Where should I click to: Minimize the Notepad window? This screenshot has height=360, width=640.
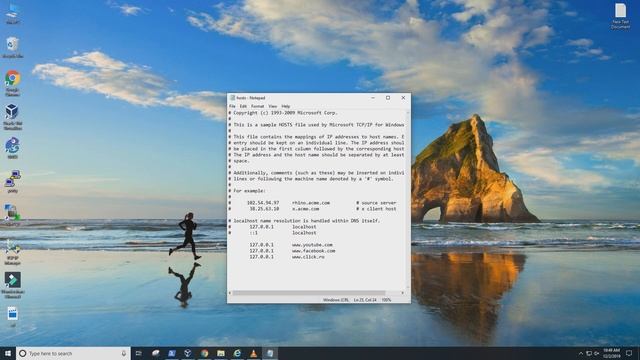(373, 98)
